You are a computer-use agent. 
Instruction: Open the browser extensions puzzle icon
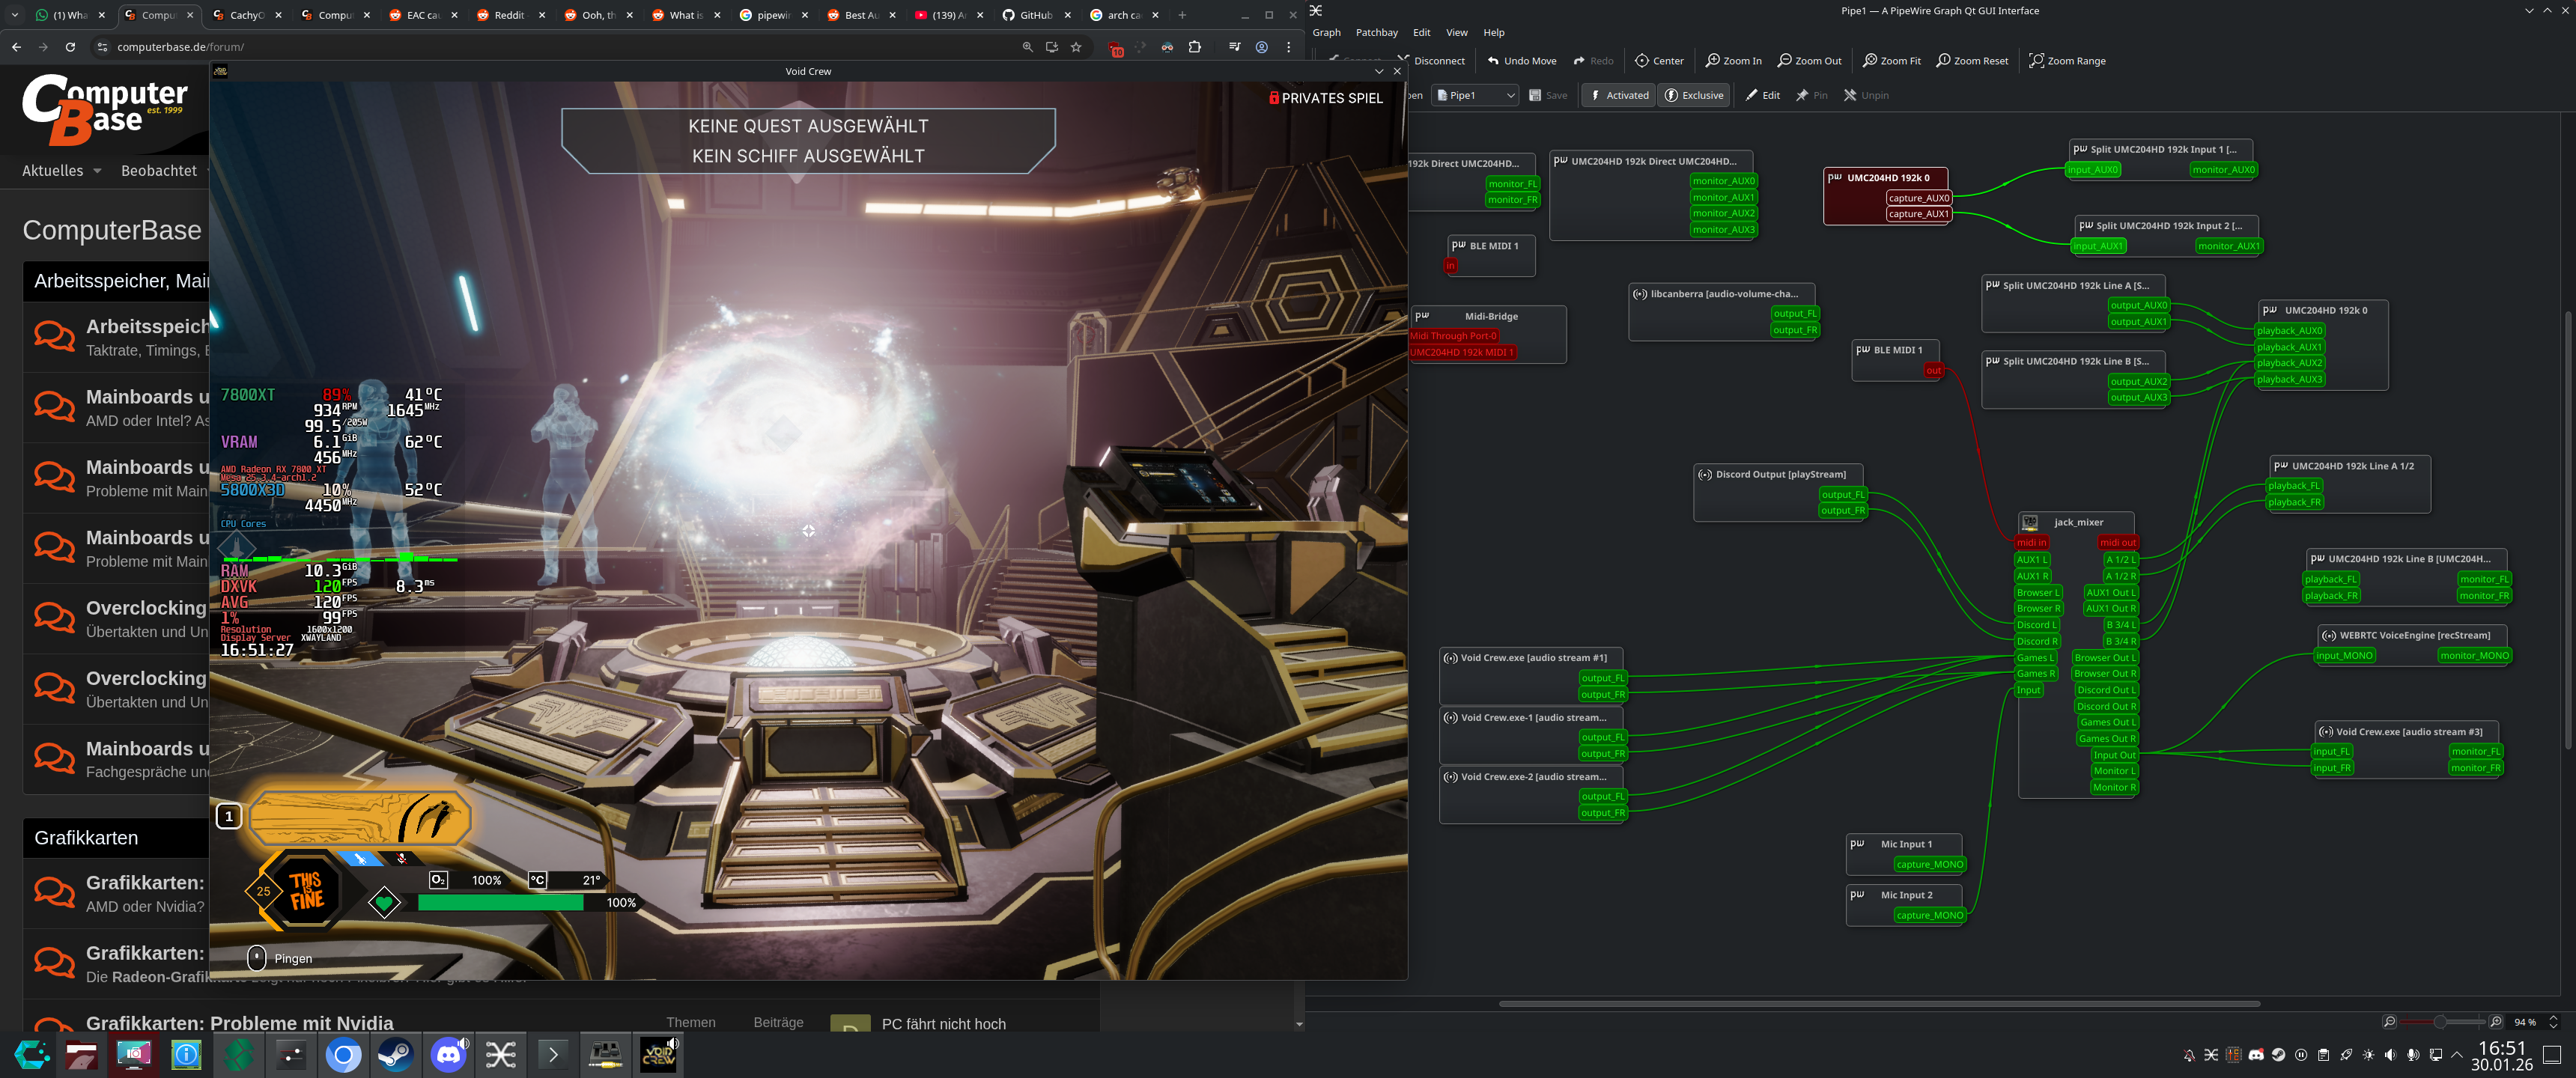pyautogui.click(x=1194, y=47)
